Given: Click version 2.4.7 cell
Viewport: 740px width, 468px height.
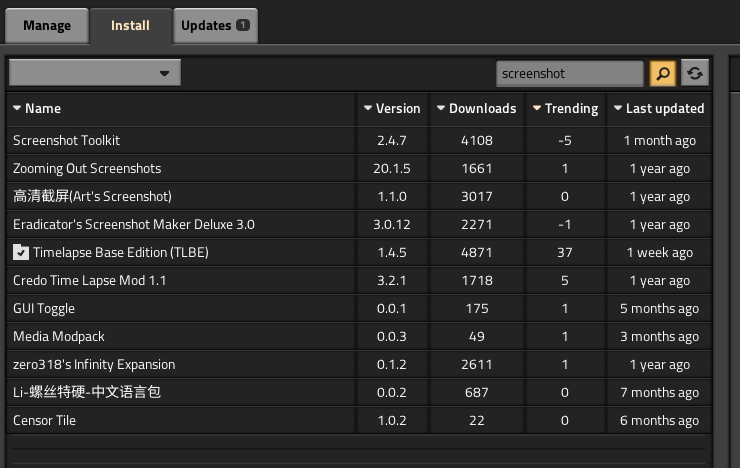Looking at the screenshot, I should coord(392,141).
